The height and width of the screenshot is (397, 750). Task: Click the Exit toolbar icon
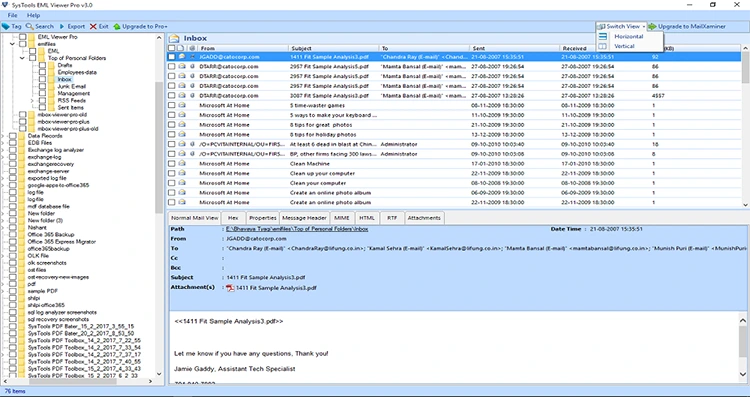click(x=93, y=26)
